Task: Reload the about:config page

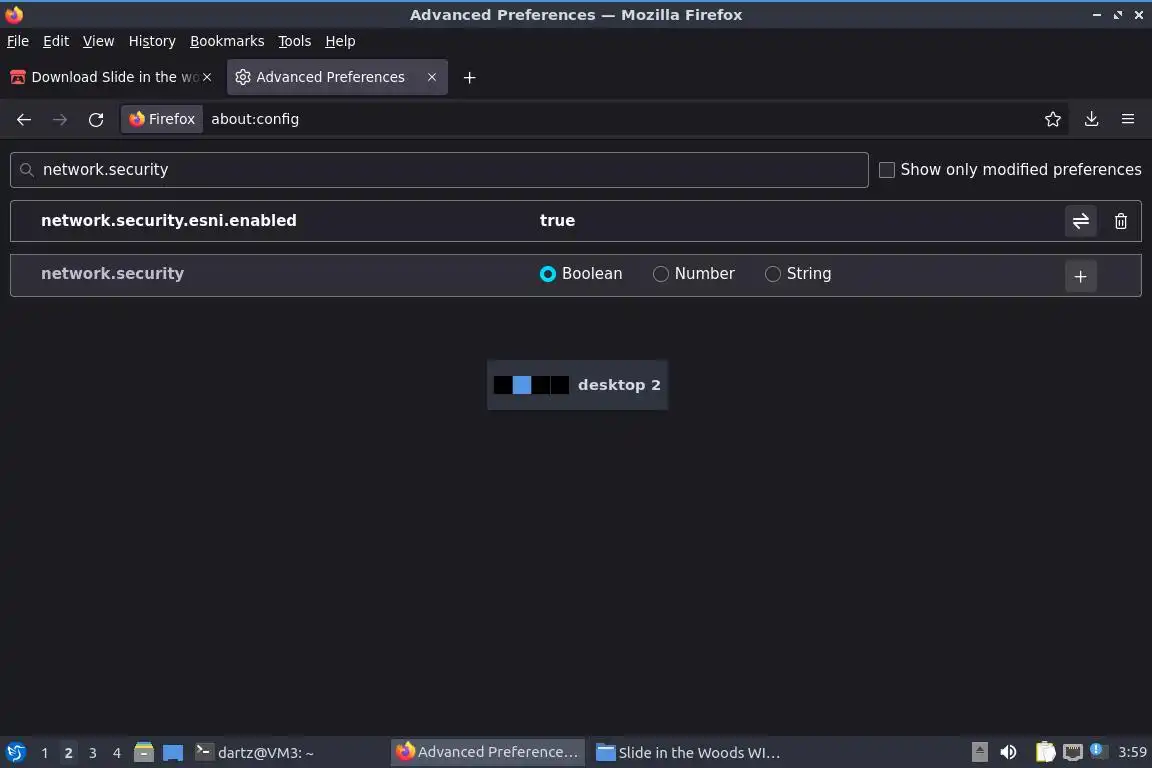Action: point(96,119)
